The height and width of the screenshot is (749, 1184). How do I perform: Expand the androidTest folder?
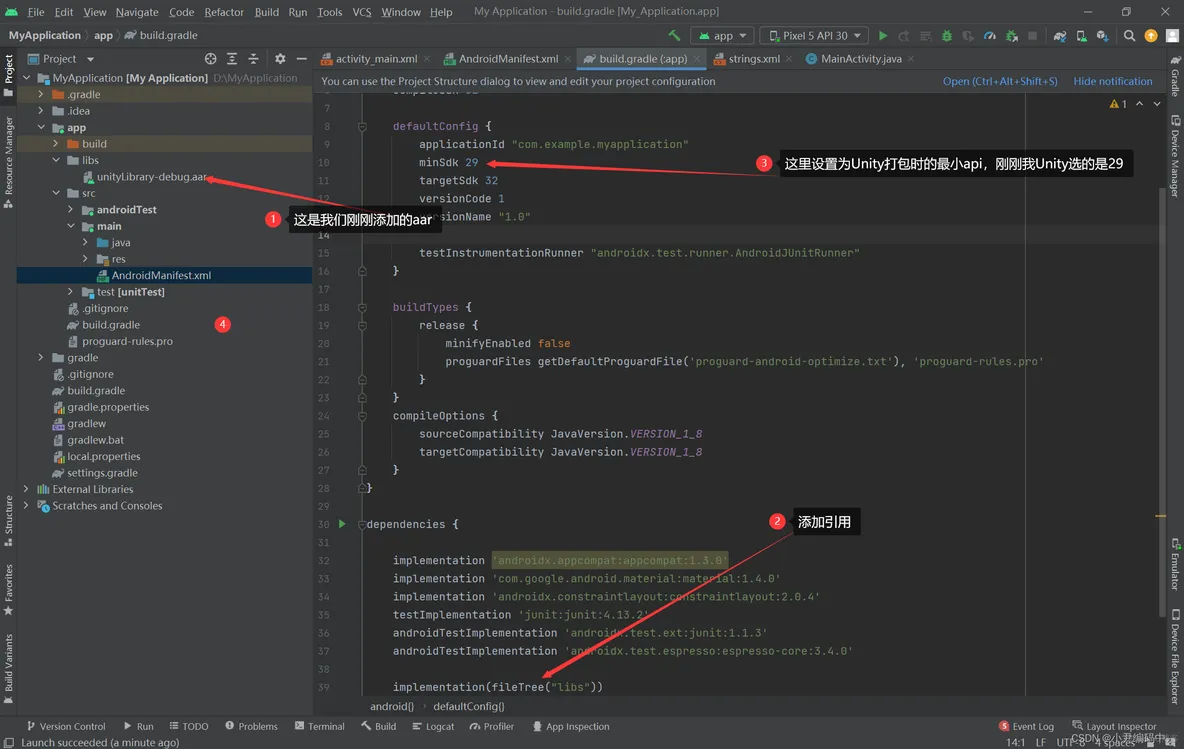70,209
